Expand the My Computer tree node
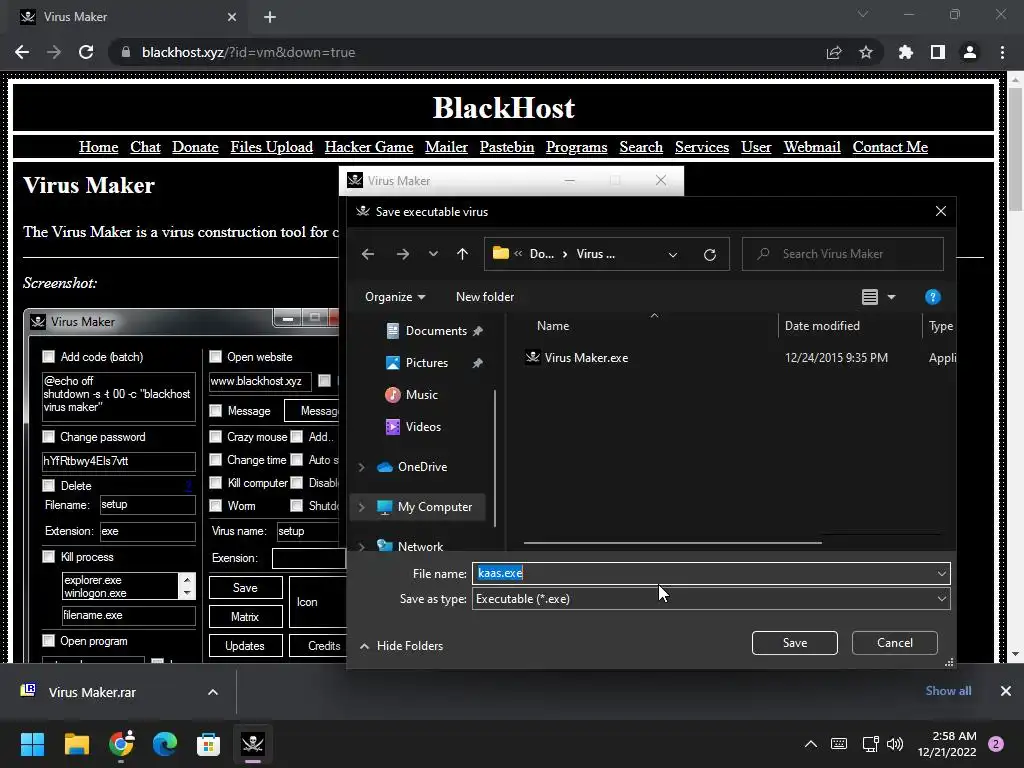1024x768 pixels. pyautogui.click(x=361, y=507)
